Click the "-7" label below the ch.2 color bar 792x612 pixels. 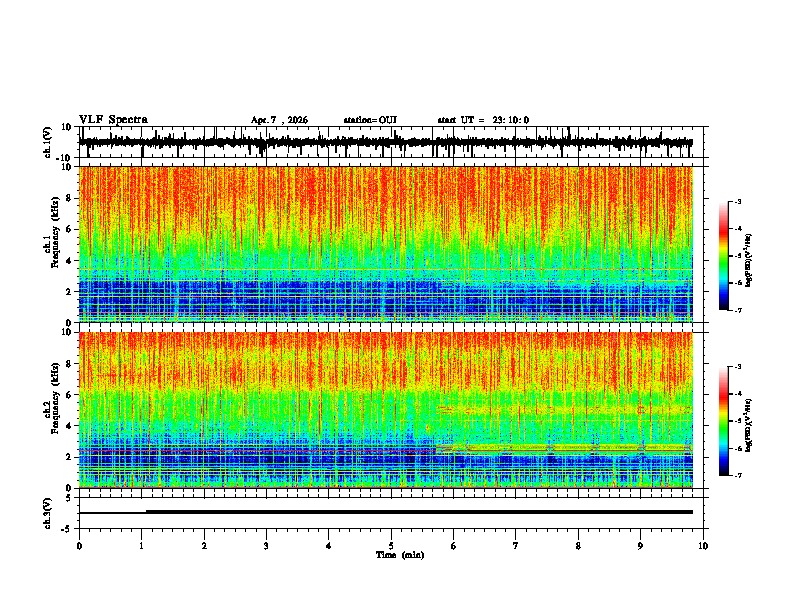[x=738, y=475]
